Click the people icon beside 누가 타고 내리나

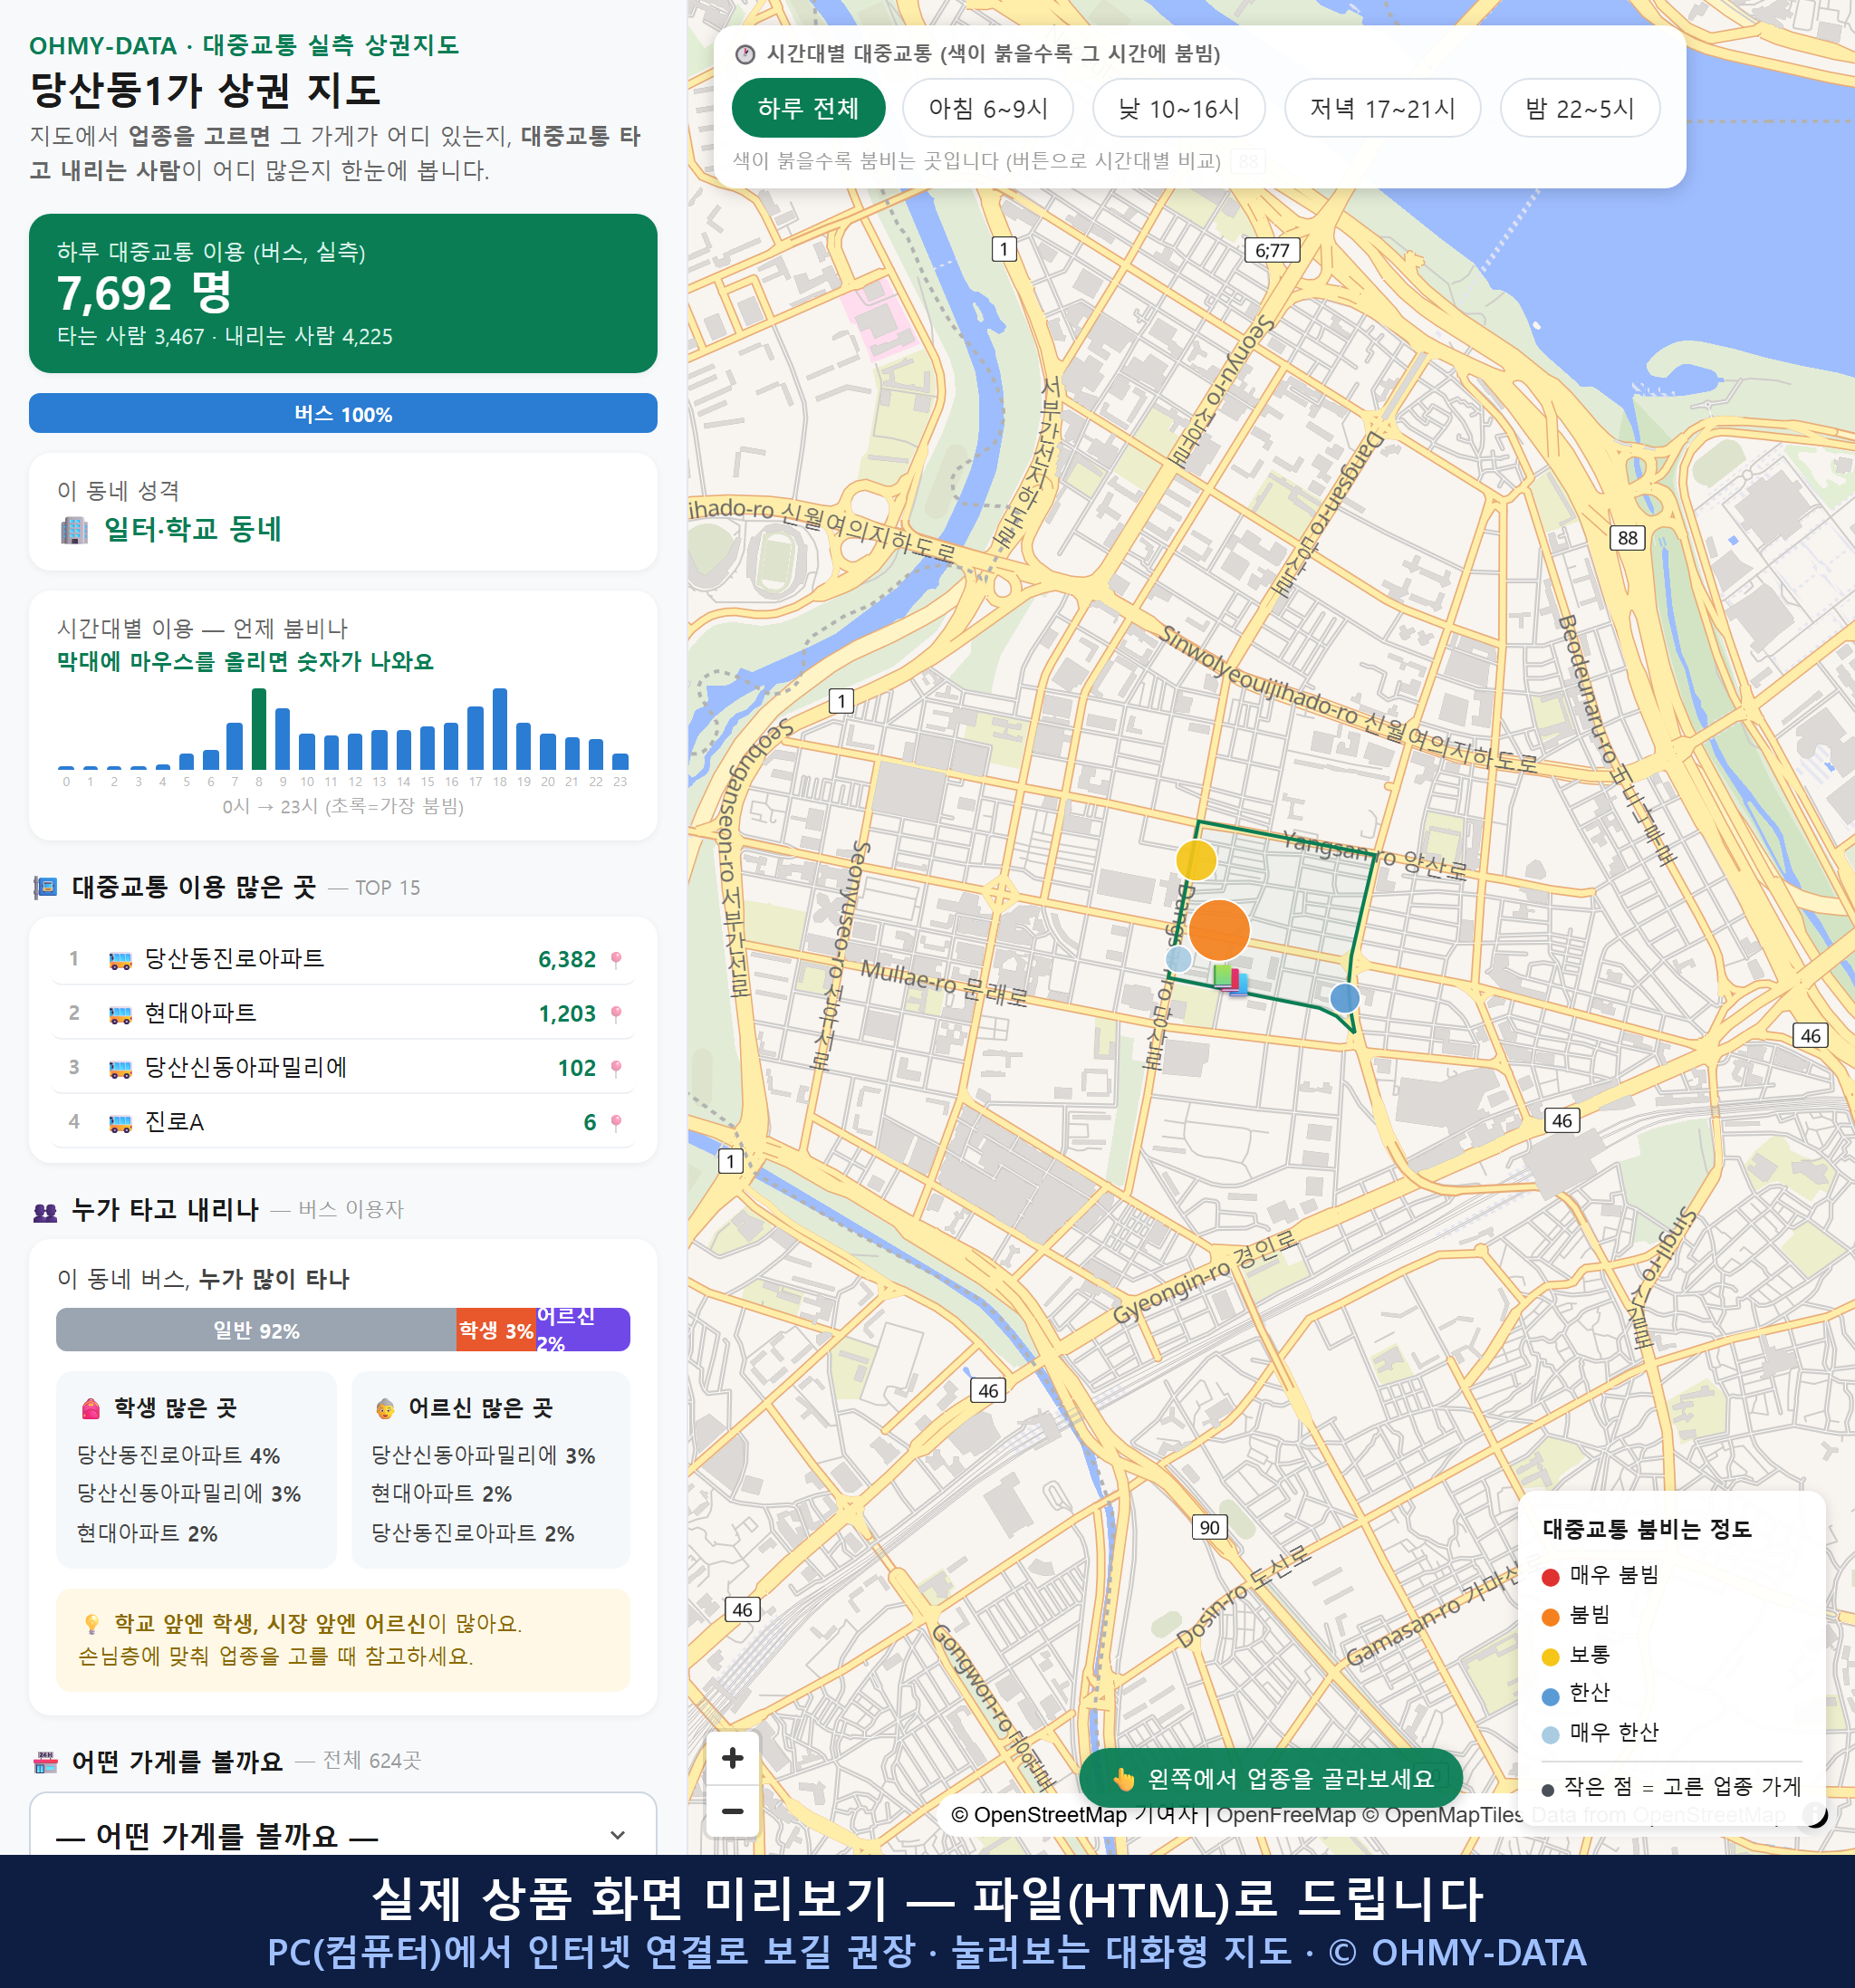[x=45, y=1212]
